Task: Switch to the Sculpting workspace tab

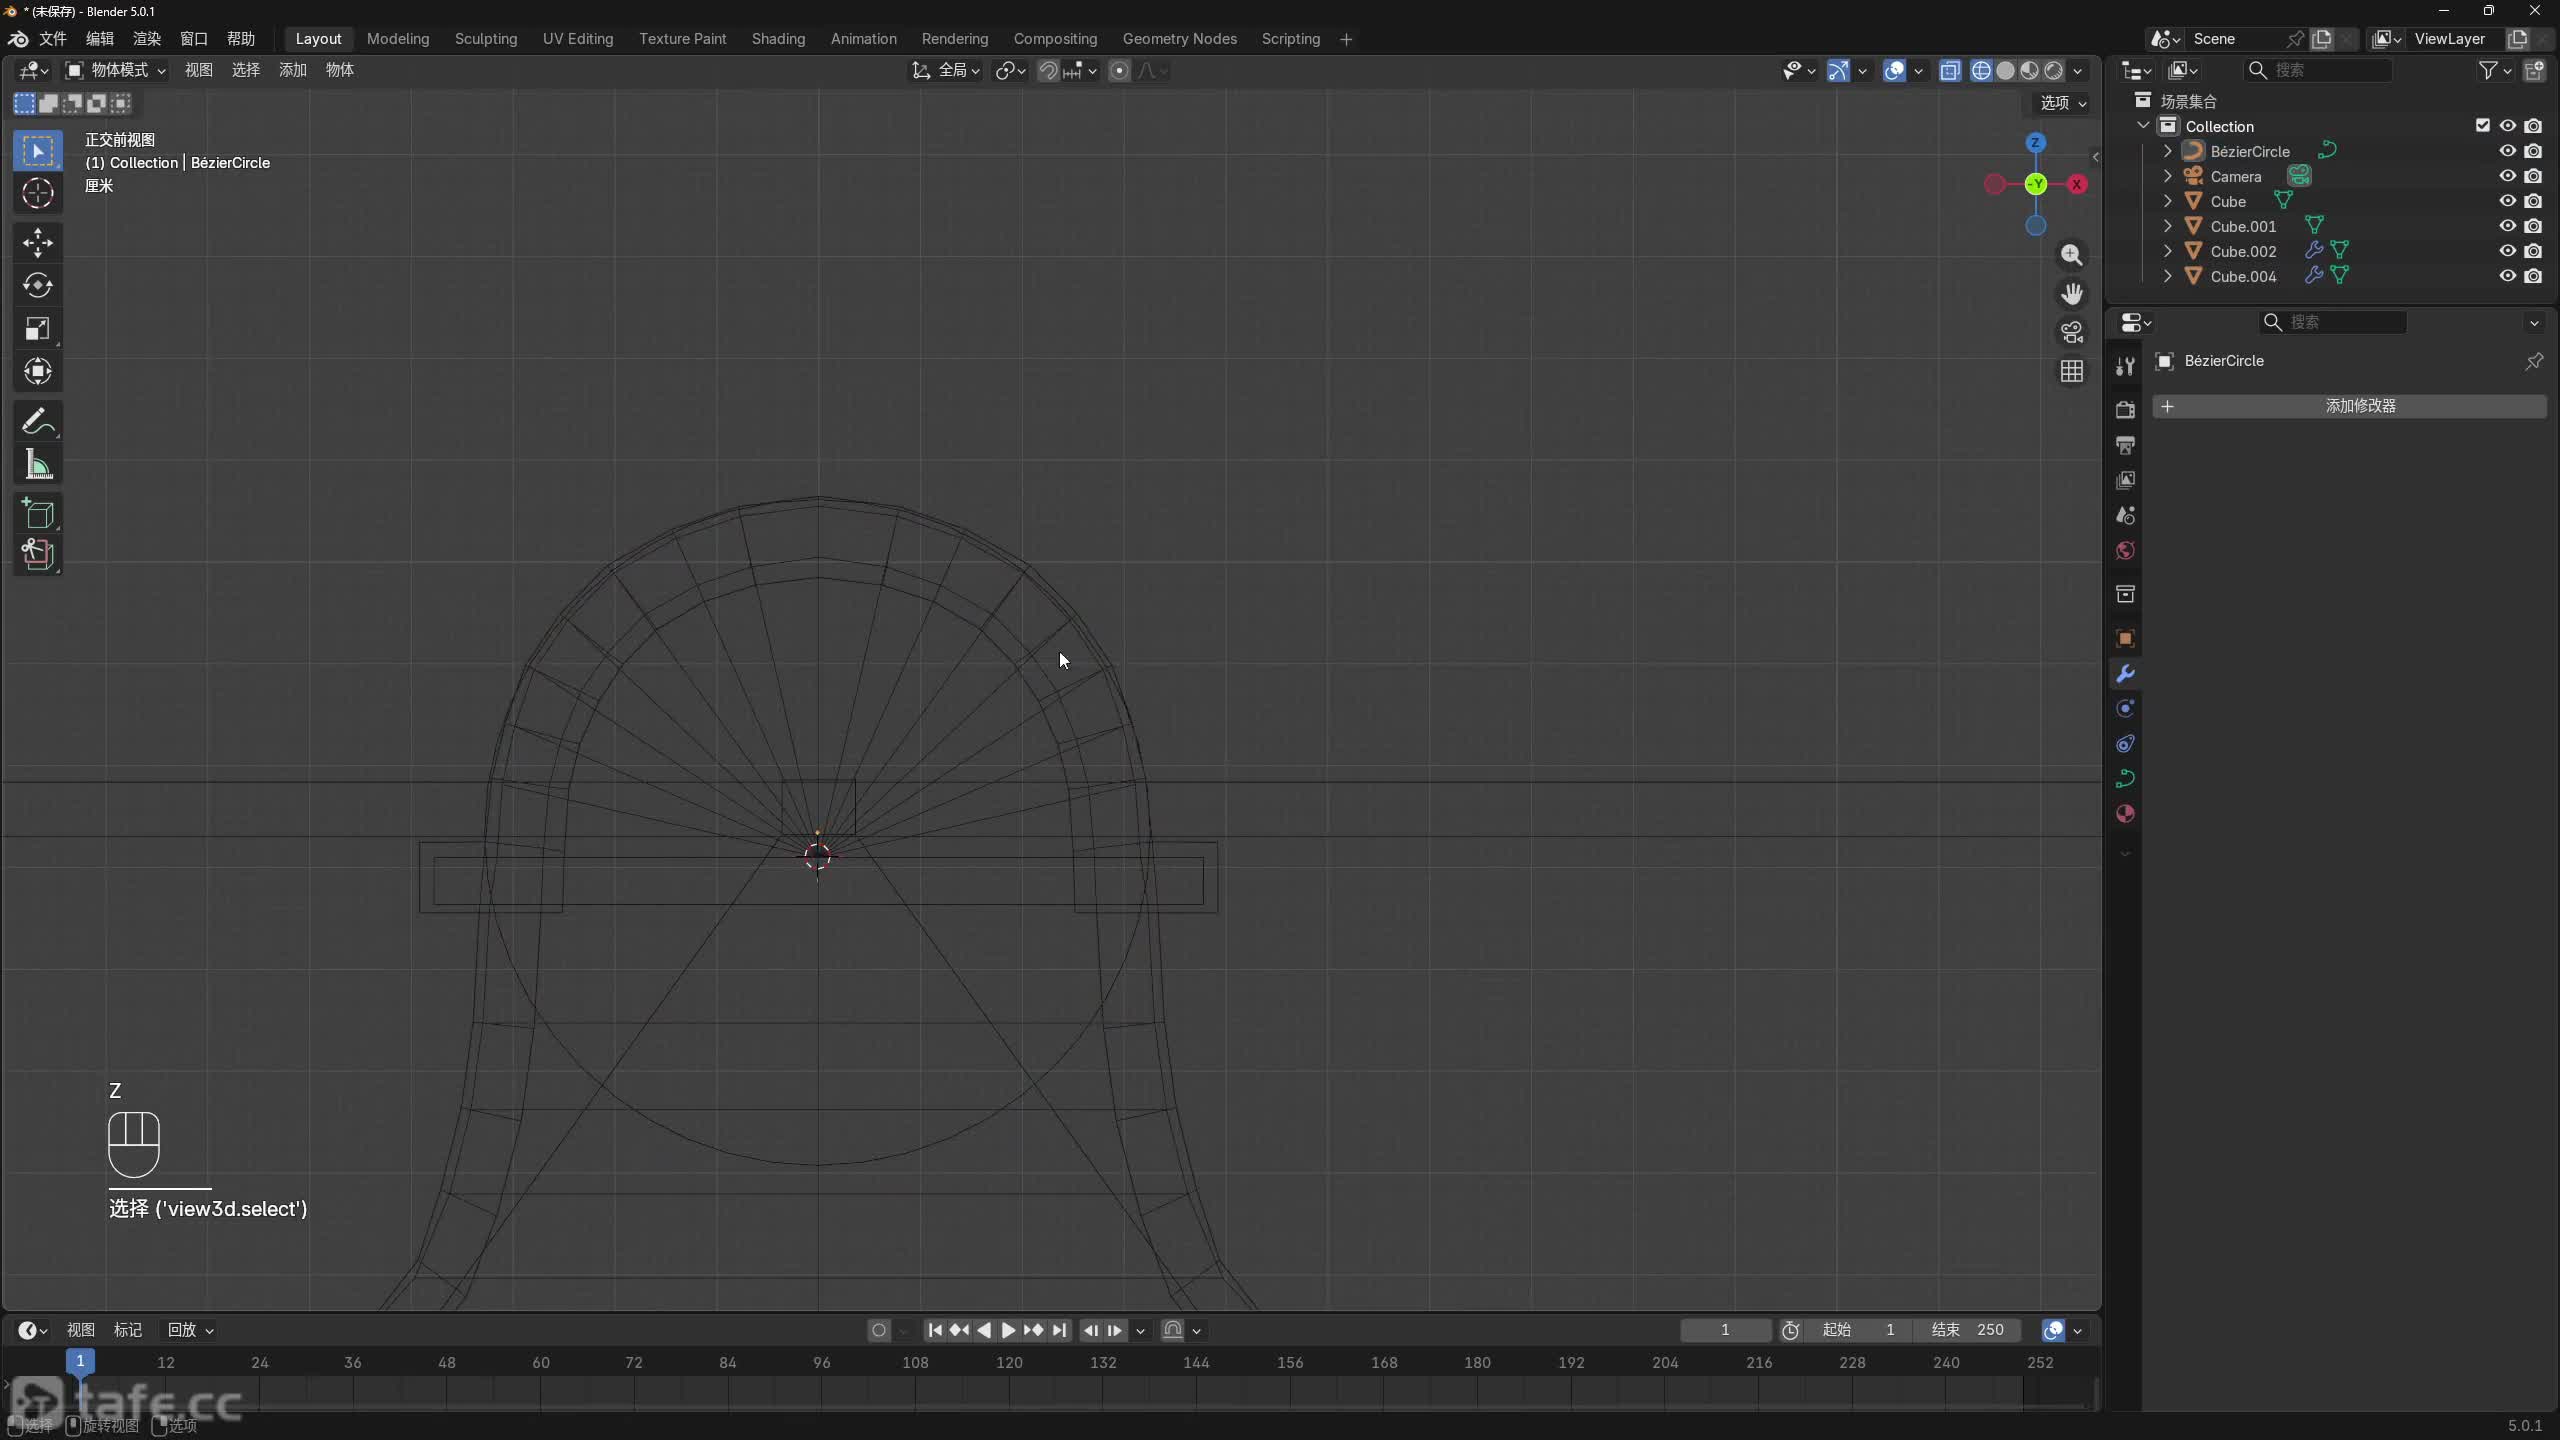Action: (x=486, y=39)
